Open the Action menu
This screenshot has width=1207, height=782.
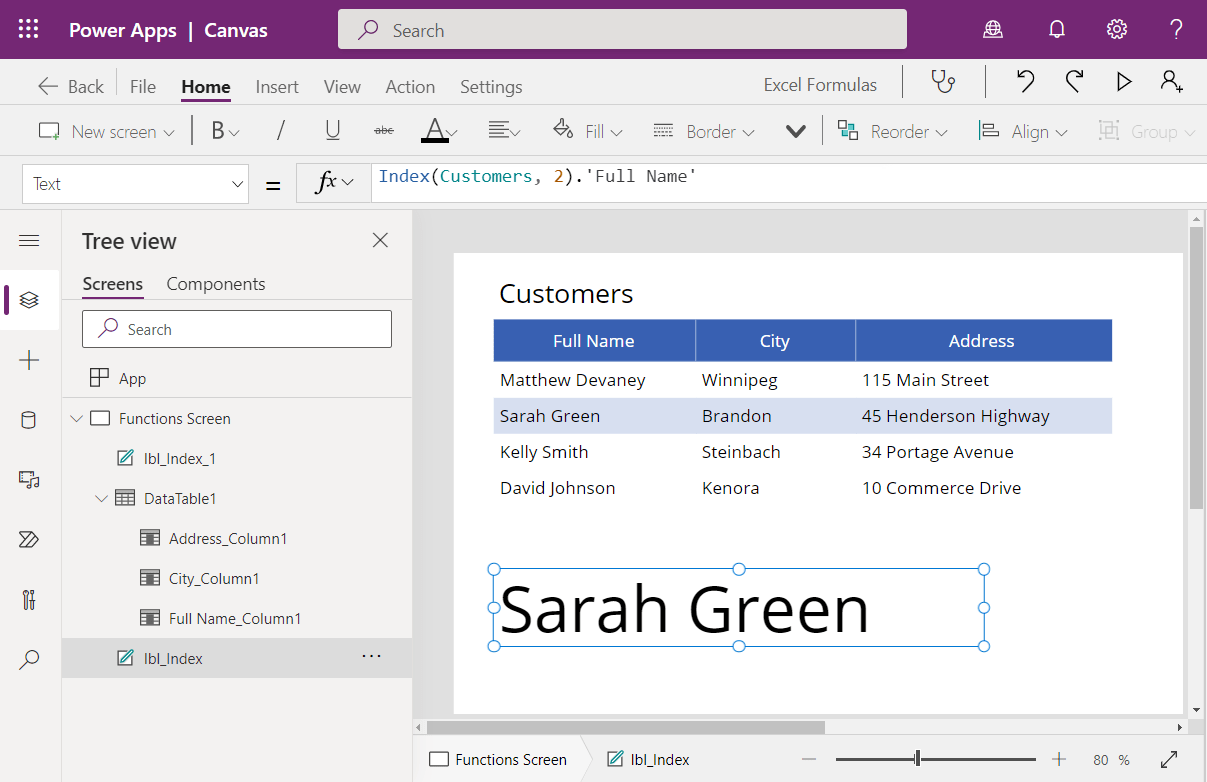(x=410, y=87)
